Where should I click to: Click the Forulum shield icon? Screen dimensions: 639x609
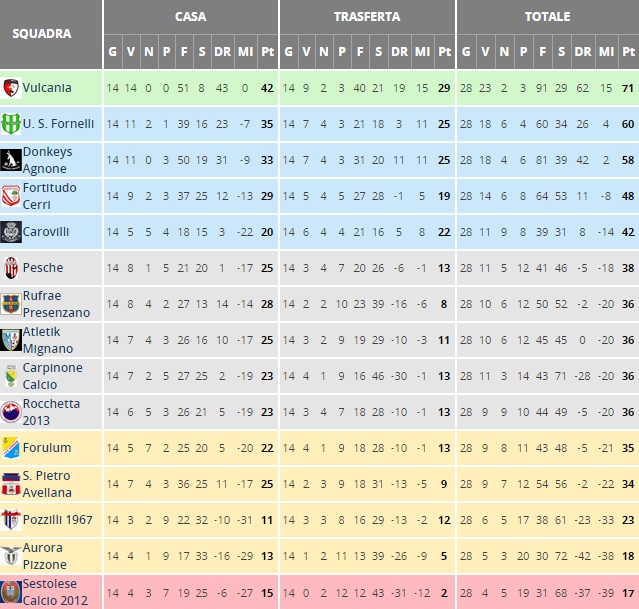point(11,448)
